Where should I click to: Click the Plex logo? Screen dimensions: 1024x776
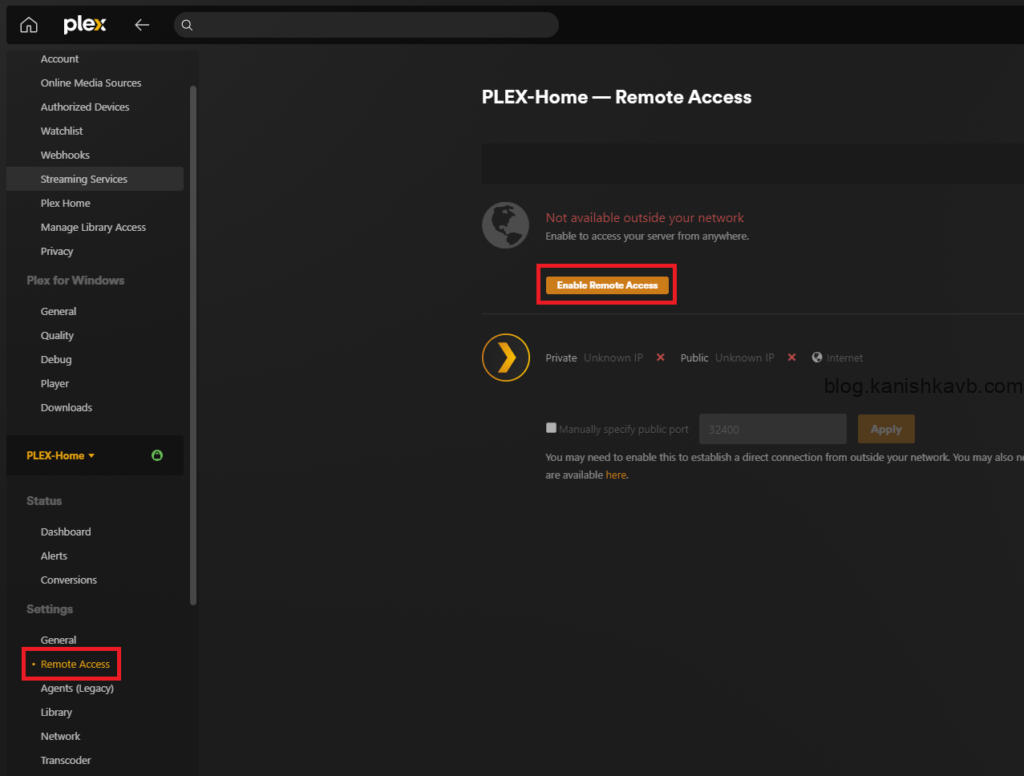click(84, 25)
